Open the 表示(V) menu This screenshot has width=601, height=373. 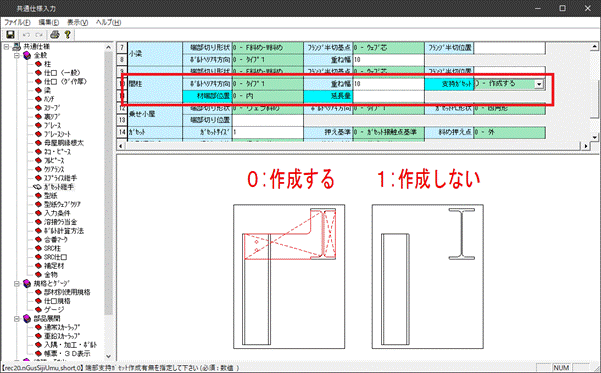point(77,22)
